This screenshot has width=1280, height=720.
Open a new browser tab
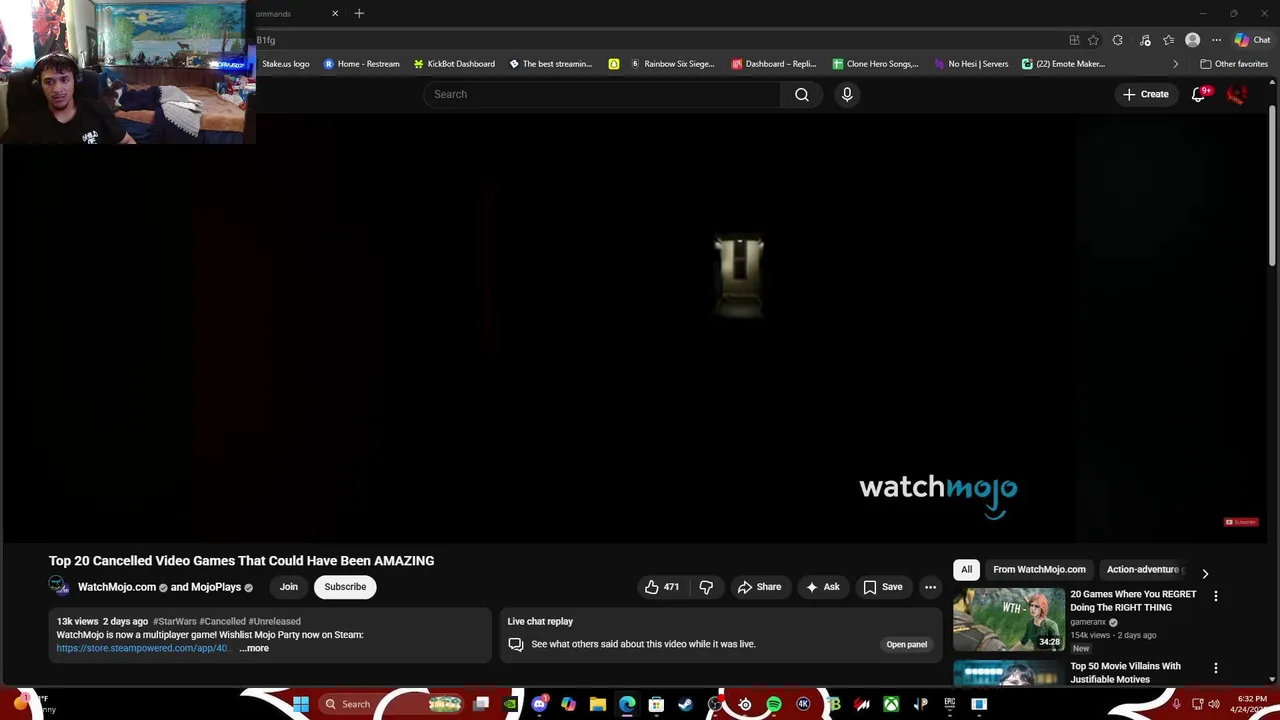359,13
